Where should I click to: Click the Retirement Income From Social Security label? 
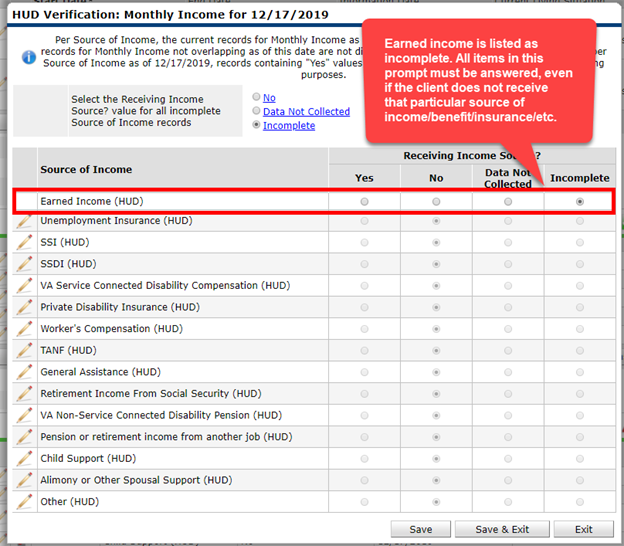(x=151, y=394)
